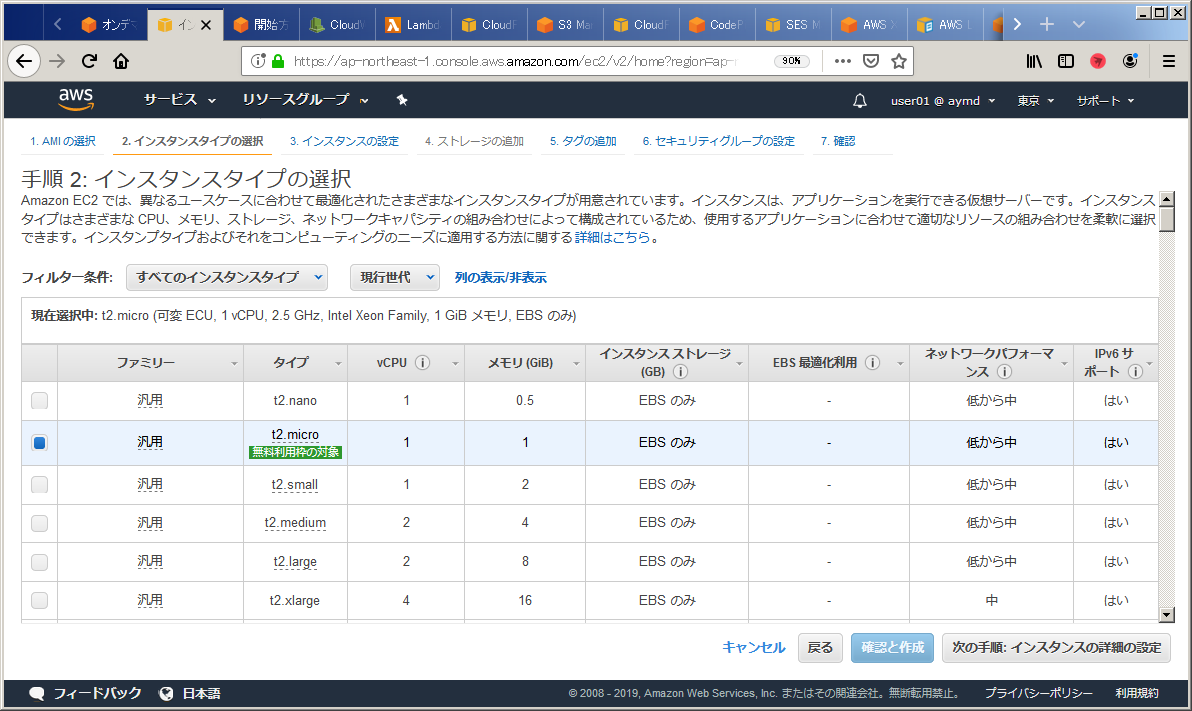Open the 現行世代 generation dropdown
1192x711 pixels.
(x=395, y=278)
